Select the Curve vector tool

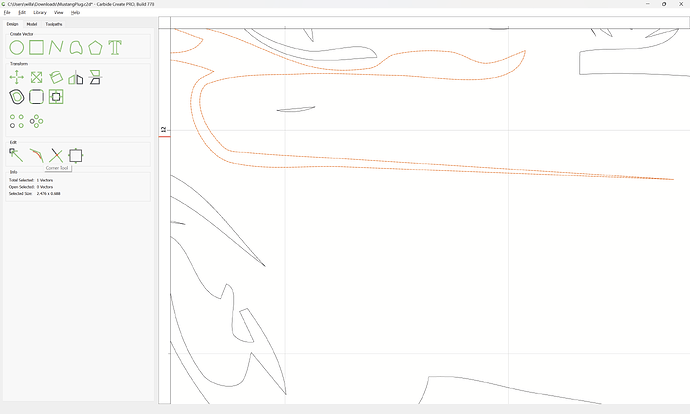[76, 48]
